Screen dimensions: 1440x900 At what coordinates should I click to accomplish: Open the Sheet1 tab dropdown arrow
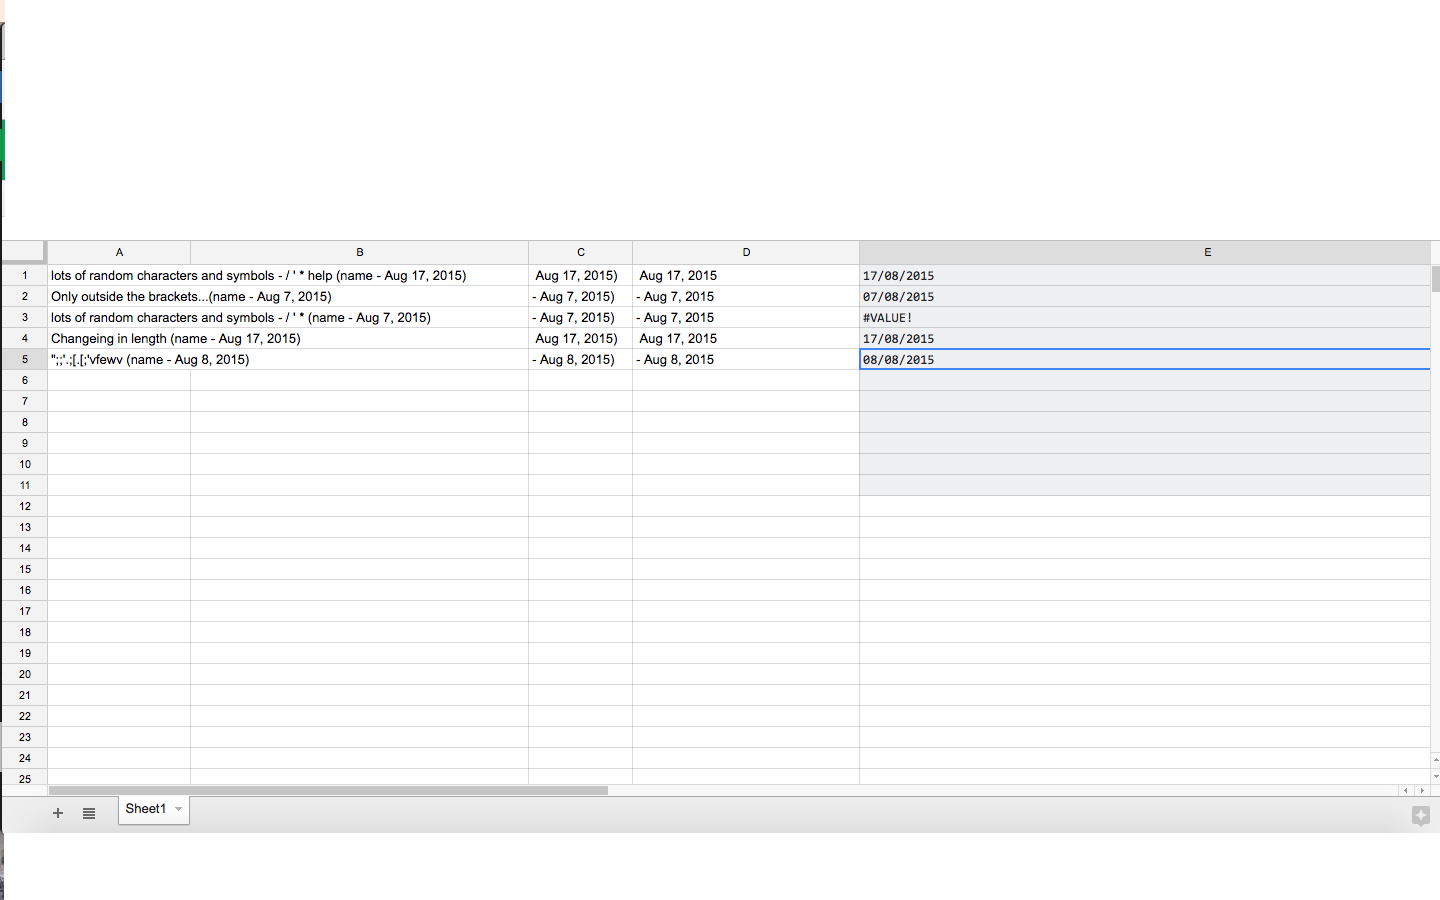click(179, 809)
